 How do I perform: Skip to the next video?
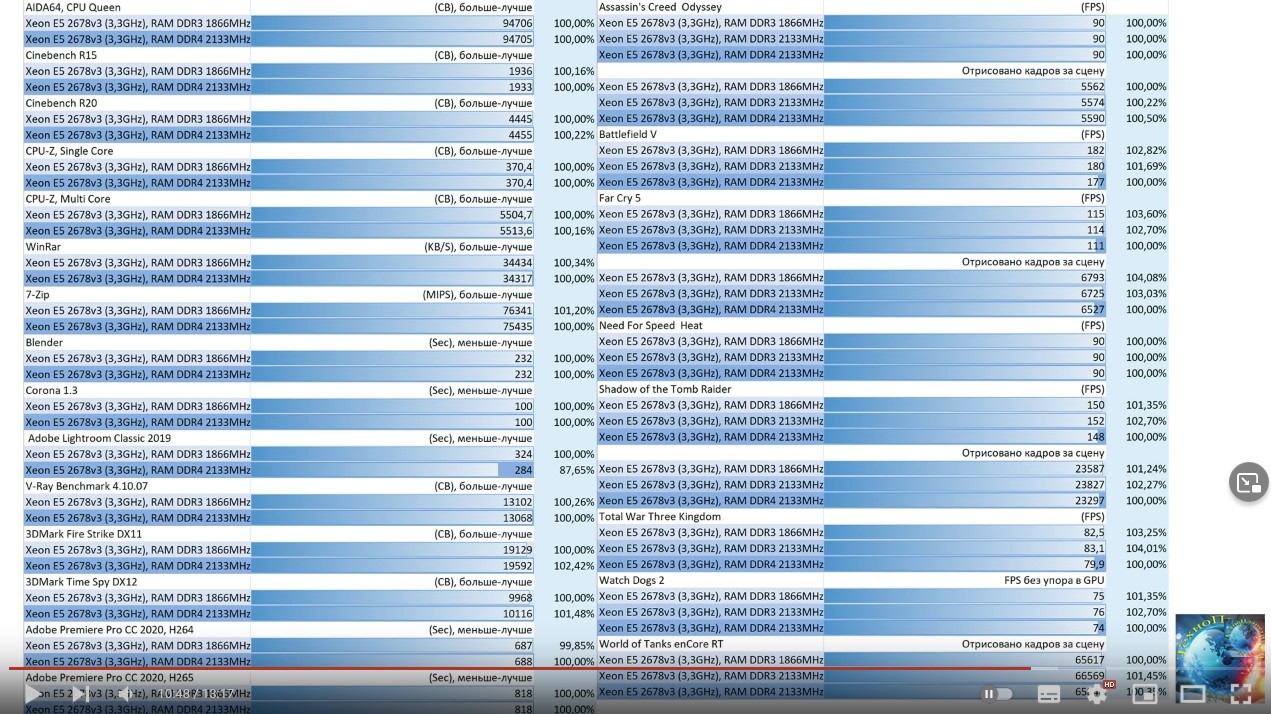pyautogui.click(x=79, y=693)
